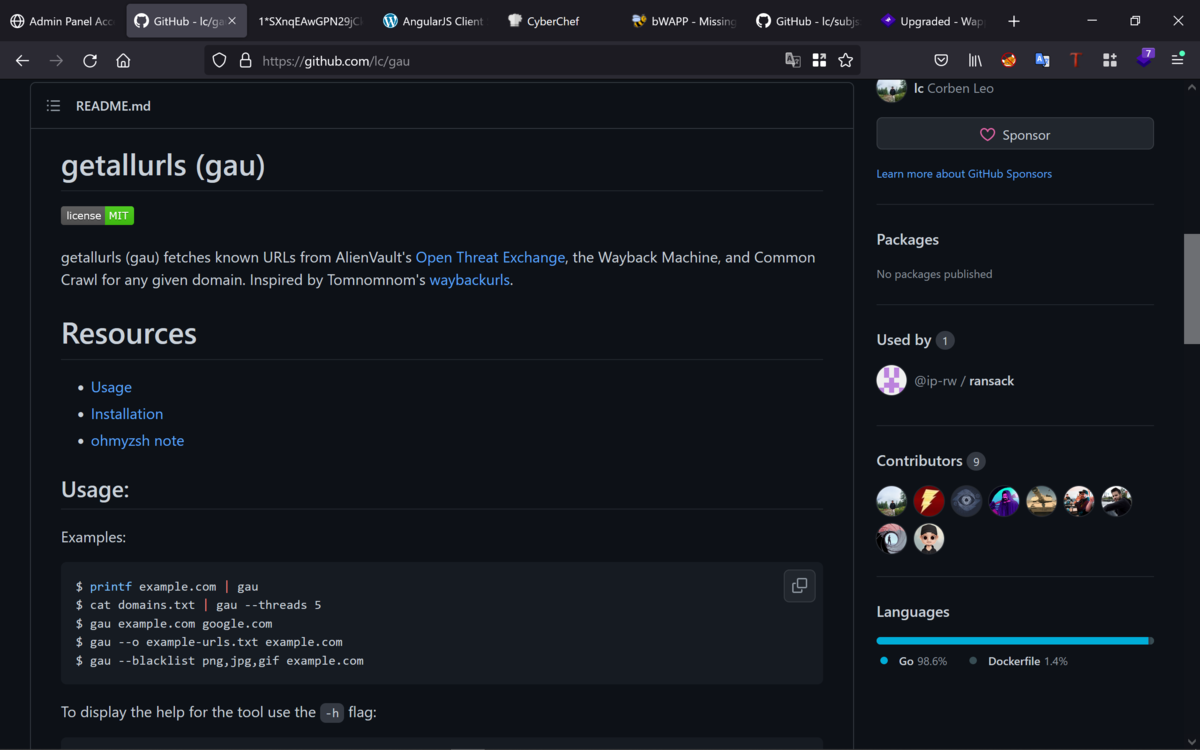Click the Resources heading

(129, 333)
